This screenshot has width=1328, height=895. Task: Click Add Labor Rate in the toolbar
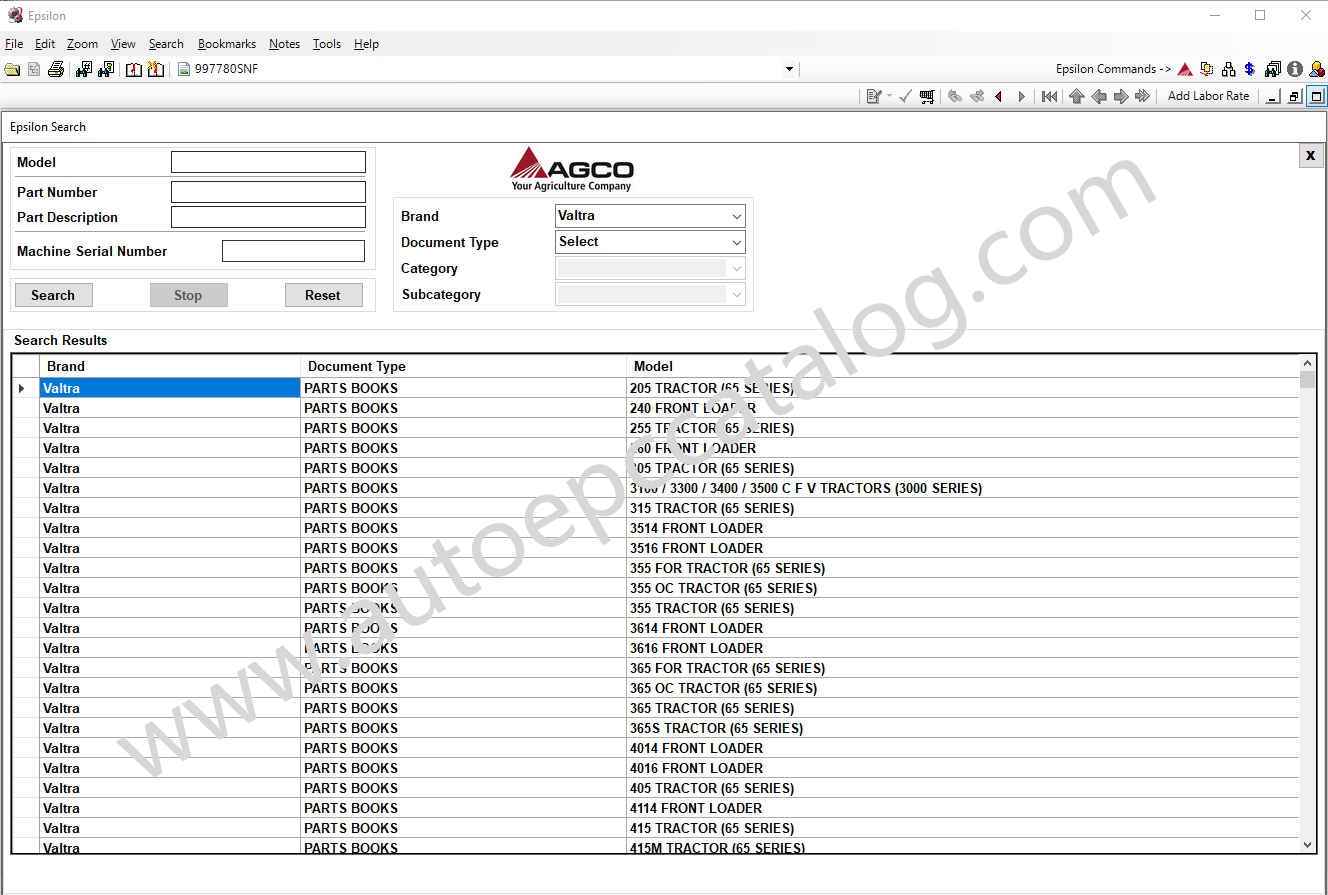coord(1208,96)
